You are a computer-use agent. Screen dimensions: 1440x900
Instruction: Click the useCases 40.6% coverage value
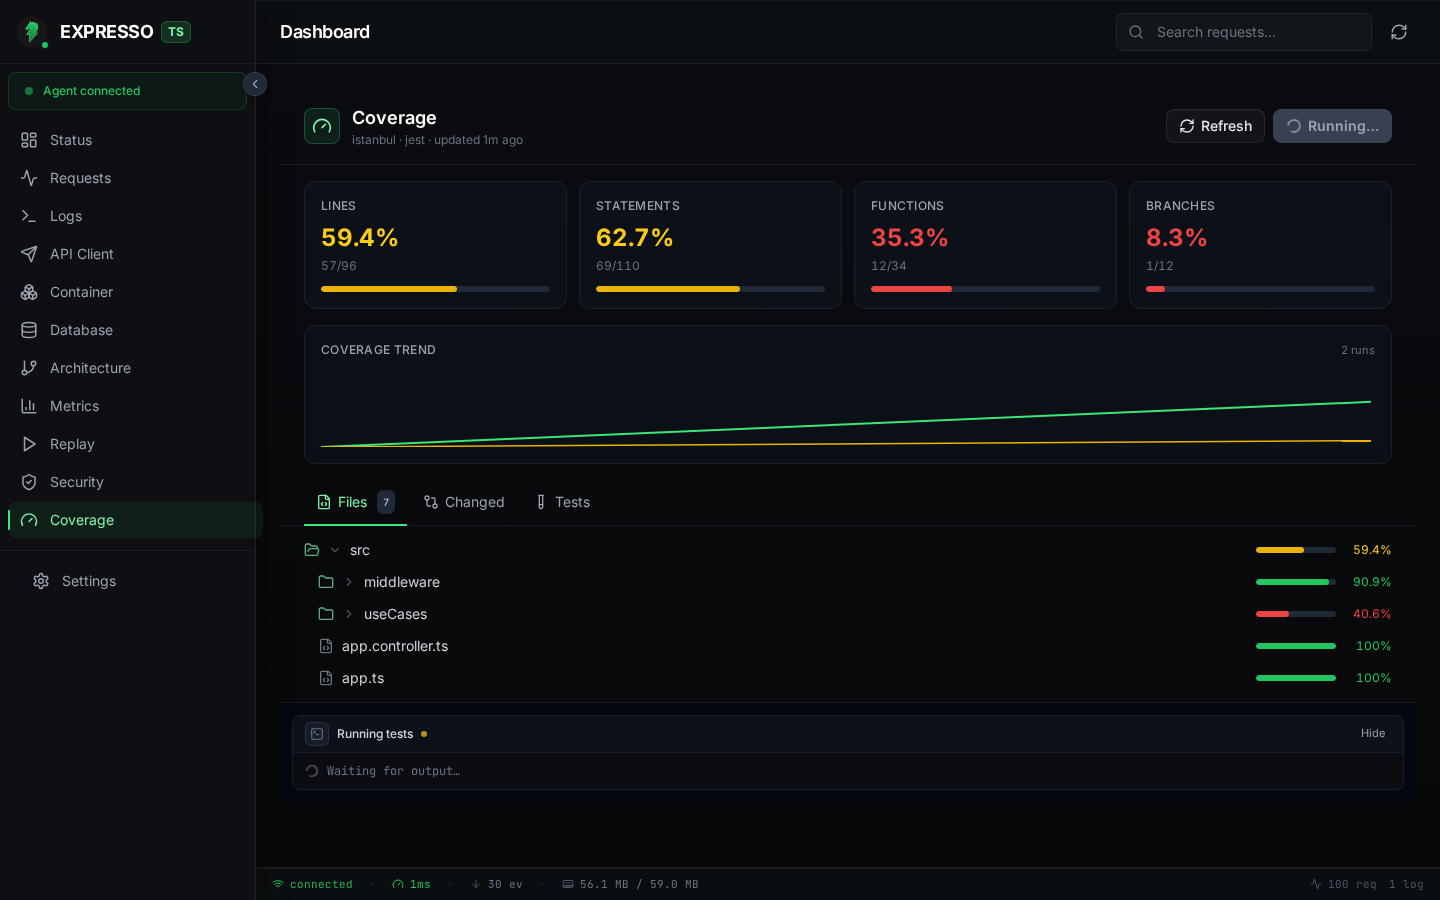[1372, 614]
